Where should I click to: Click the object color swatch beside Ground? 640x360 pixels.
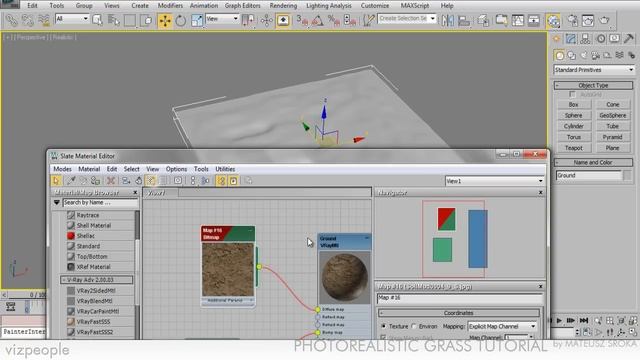627,175
